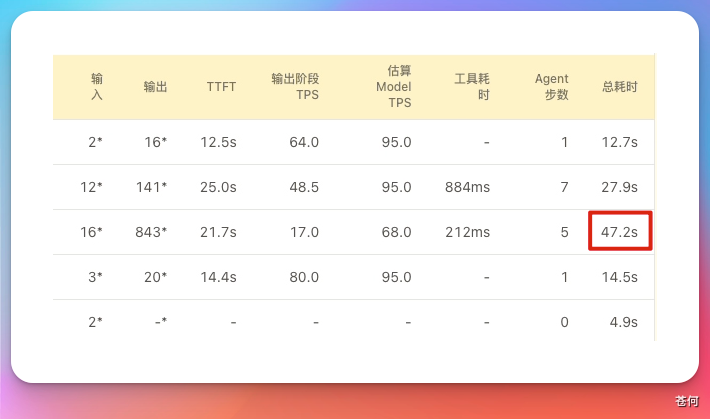Select the TTFT cell 12.5s
This screenshot has width=710, height=419.
point(218,142)
